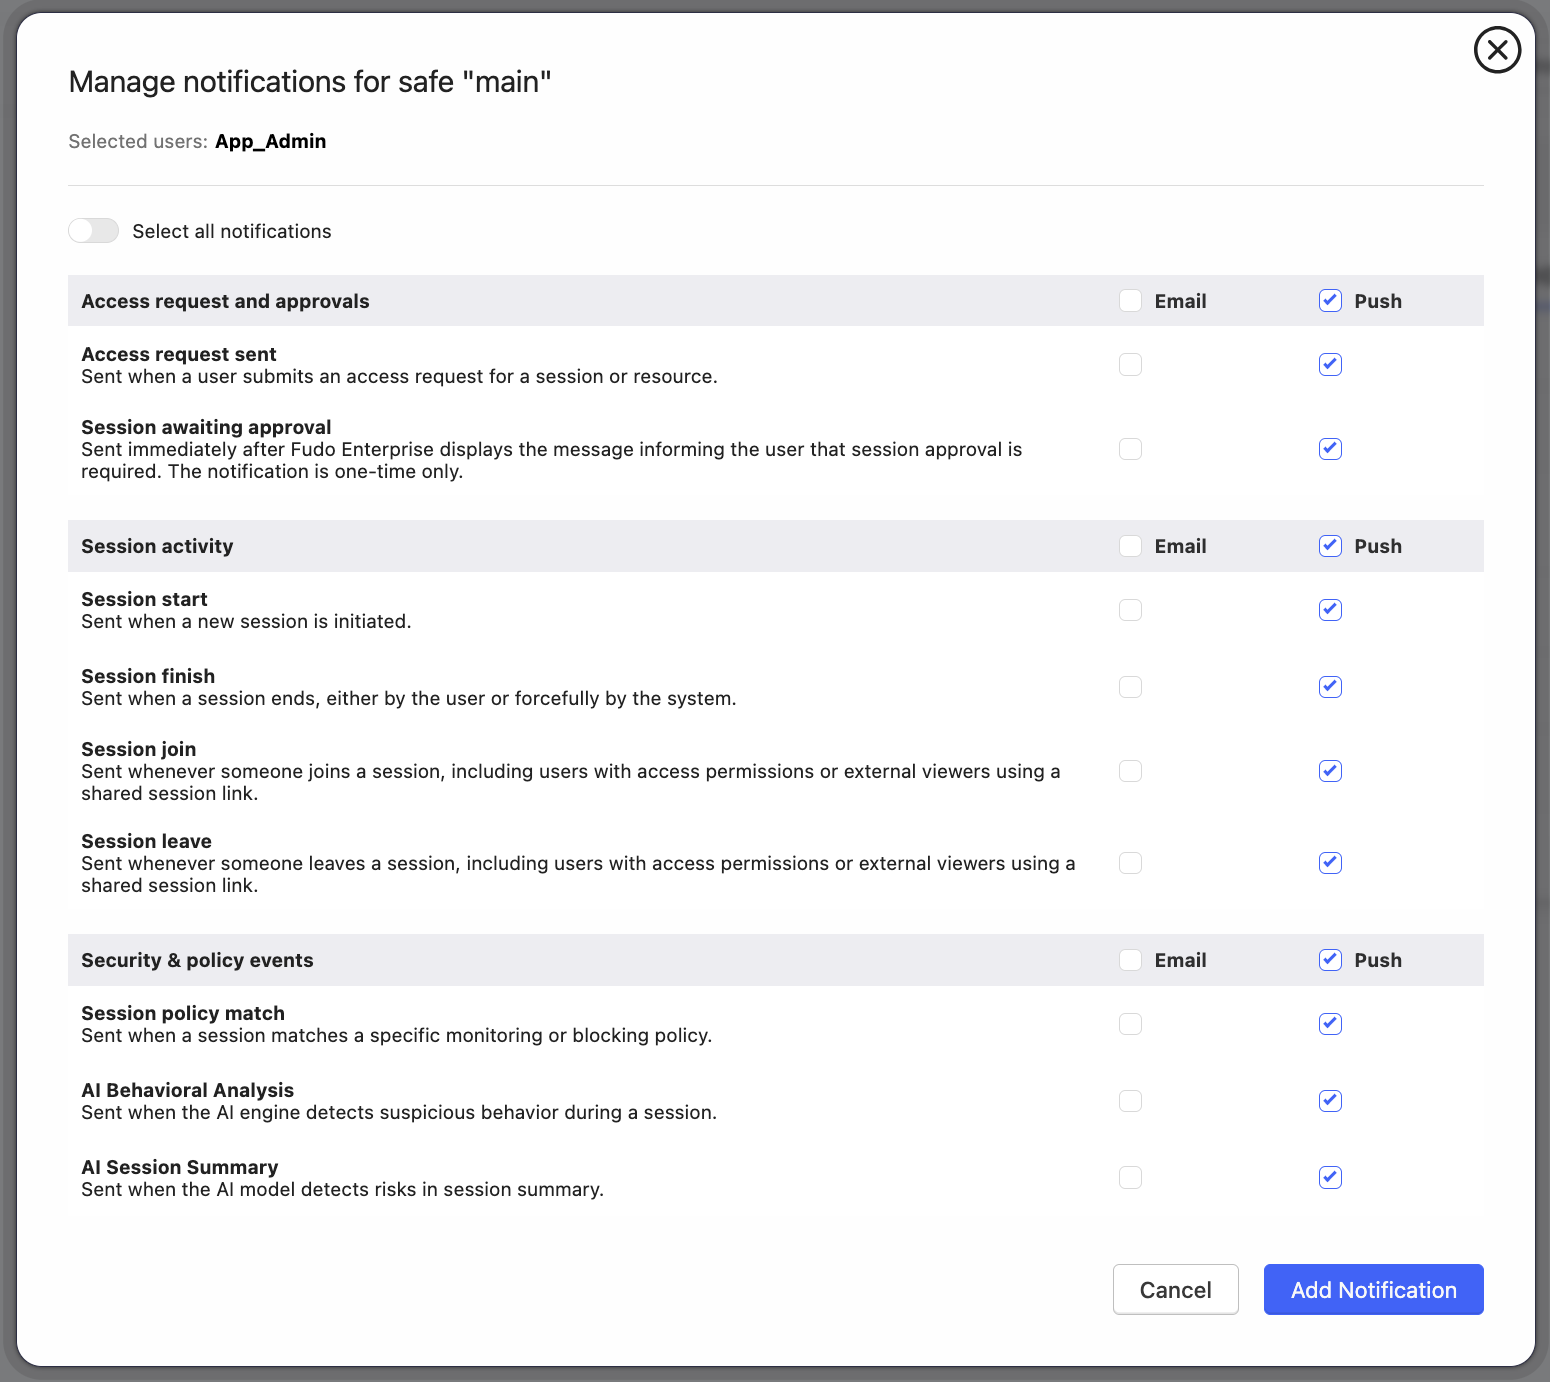The width and height of the screenshot is (1550, 1382).
Task: Uncheck Push for Security & policy events
Action: 1330,960
